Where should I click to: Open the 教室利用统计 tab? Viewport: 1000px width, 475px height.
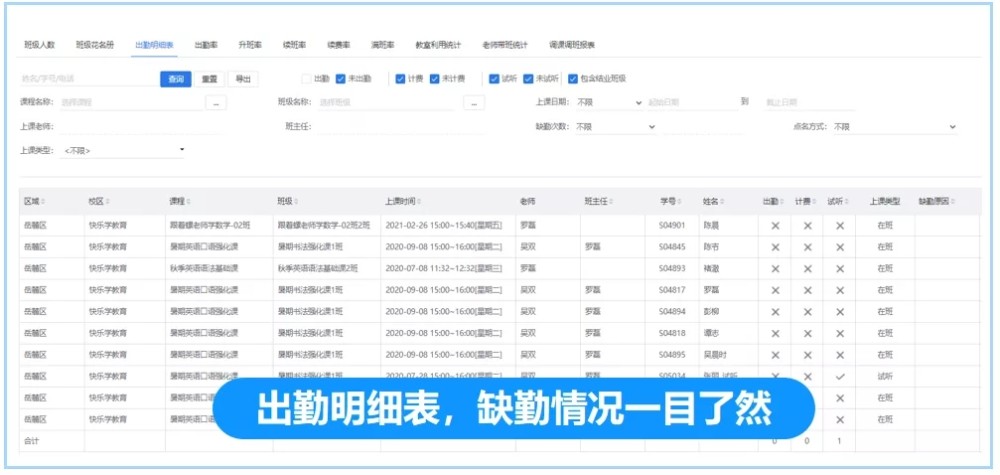[438, 45]
